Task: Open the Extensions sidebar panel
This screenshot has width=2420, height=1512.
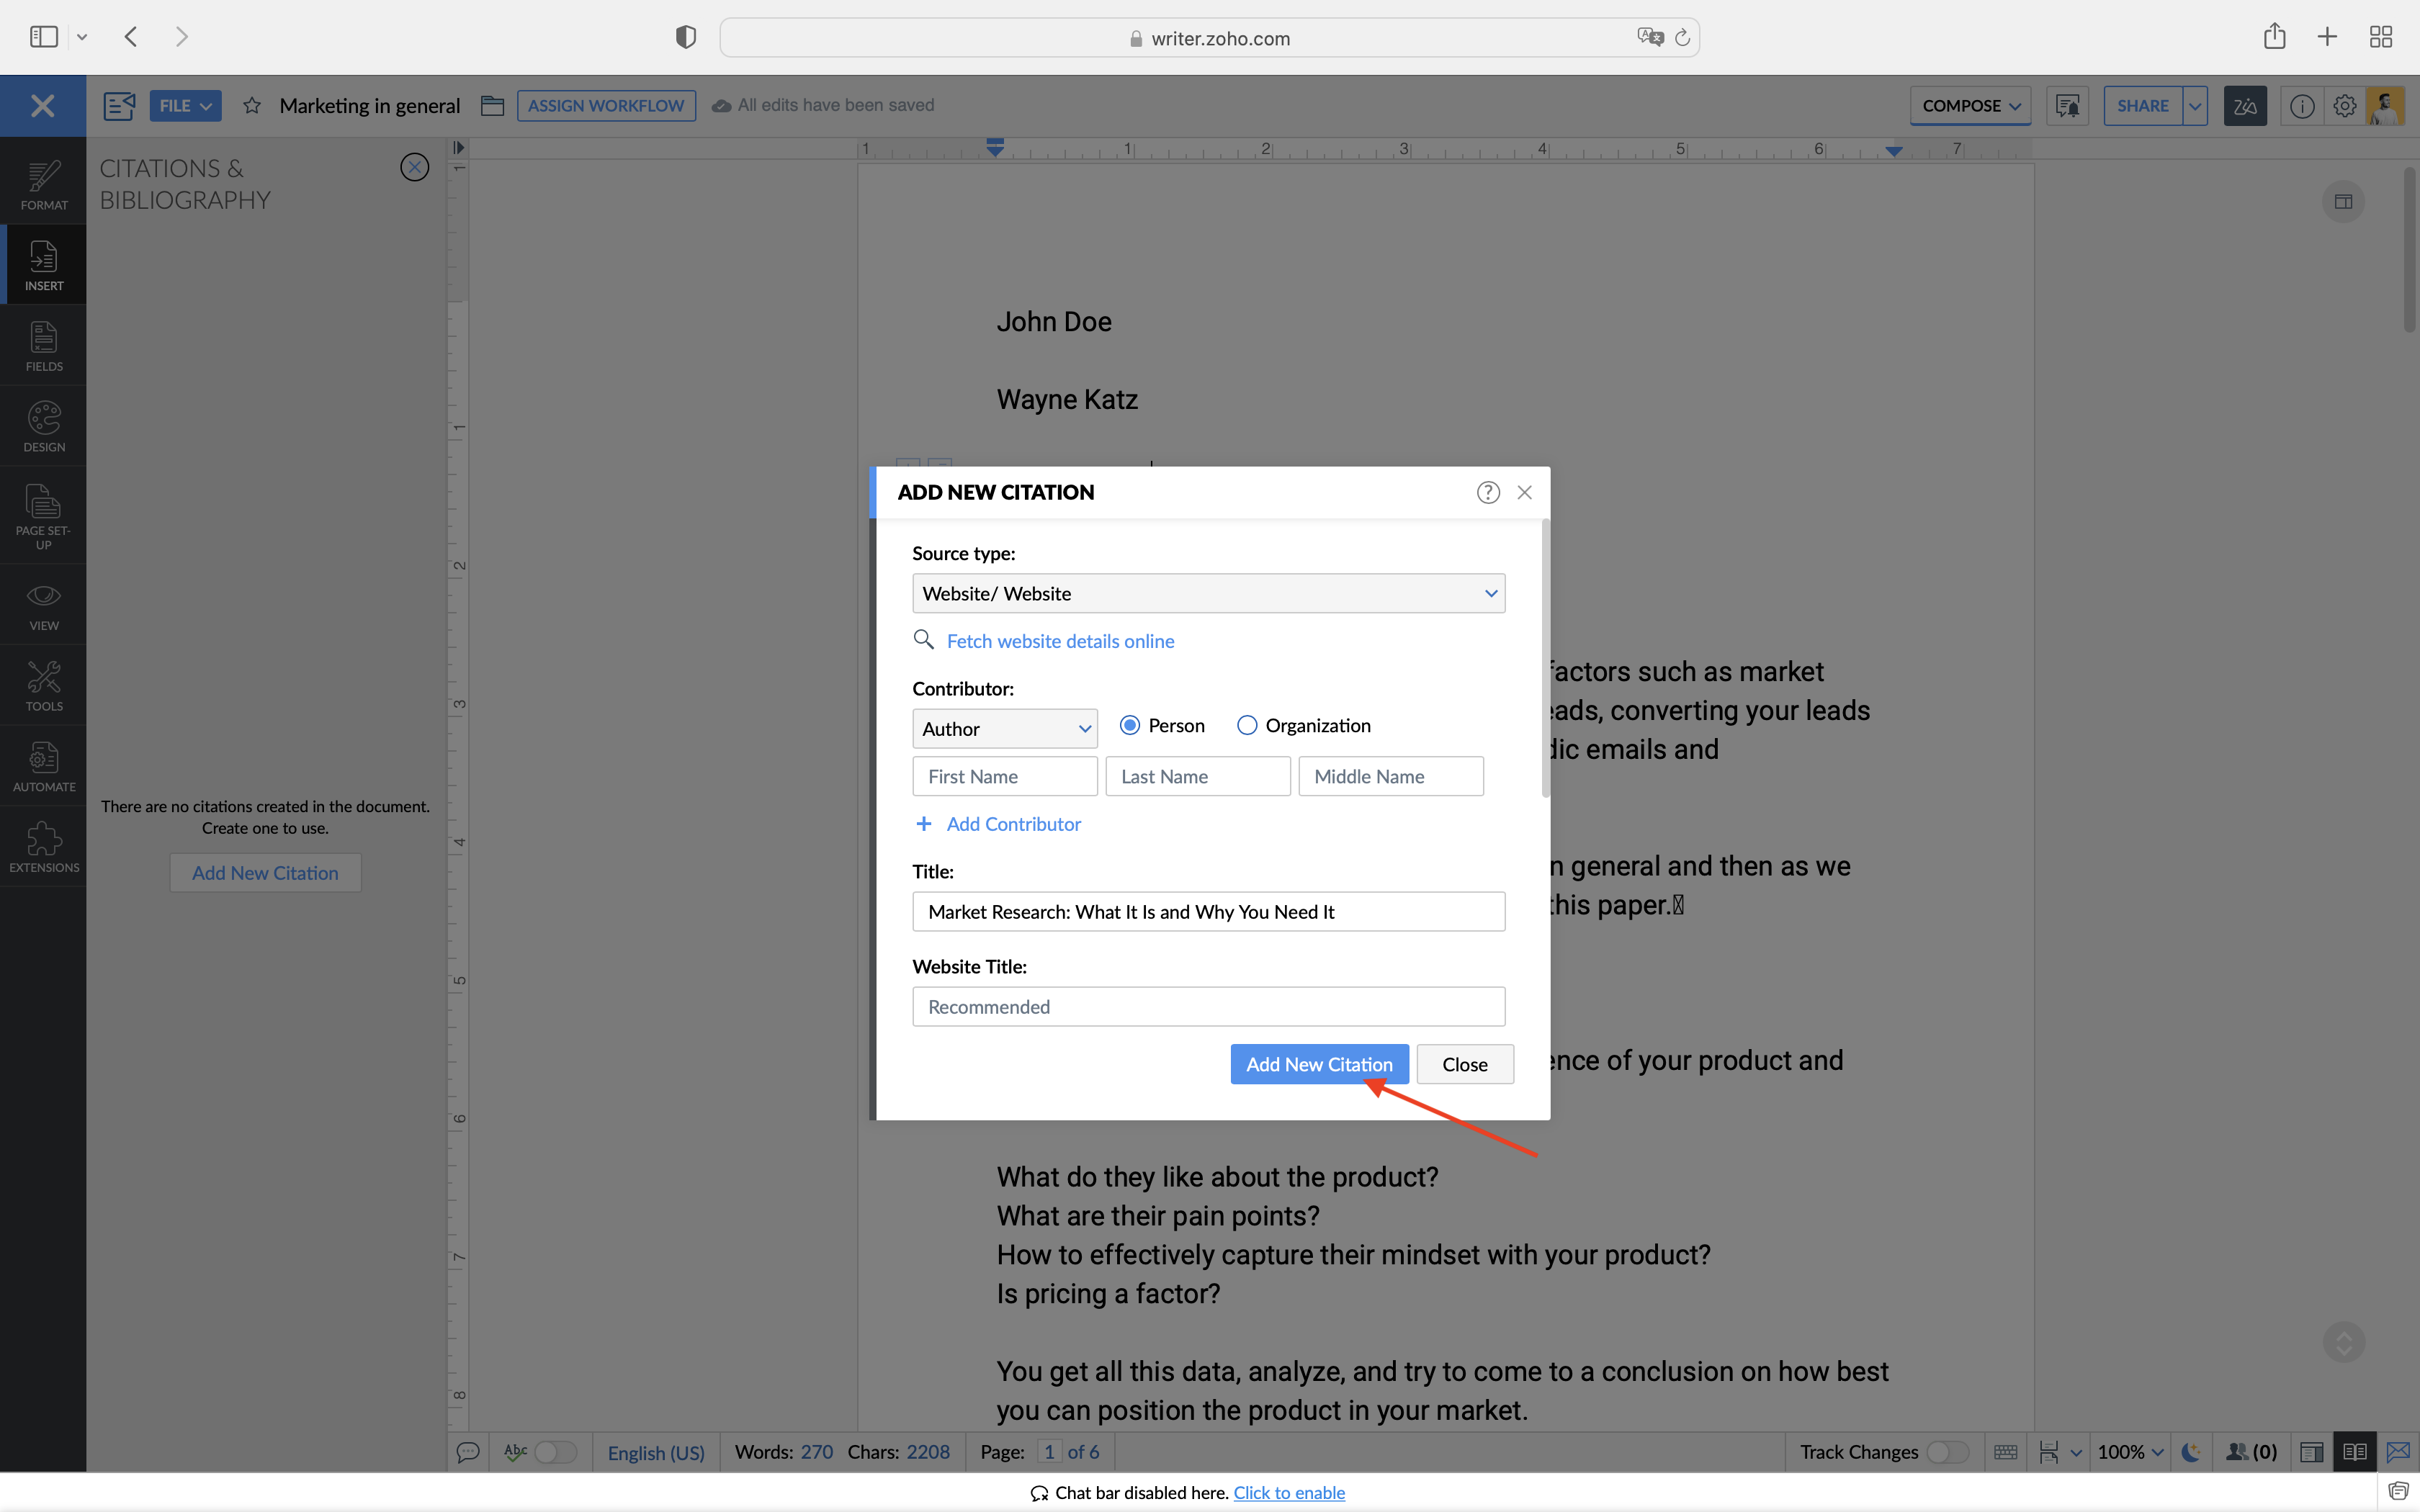Action: [43, 847]
